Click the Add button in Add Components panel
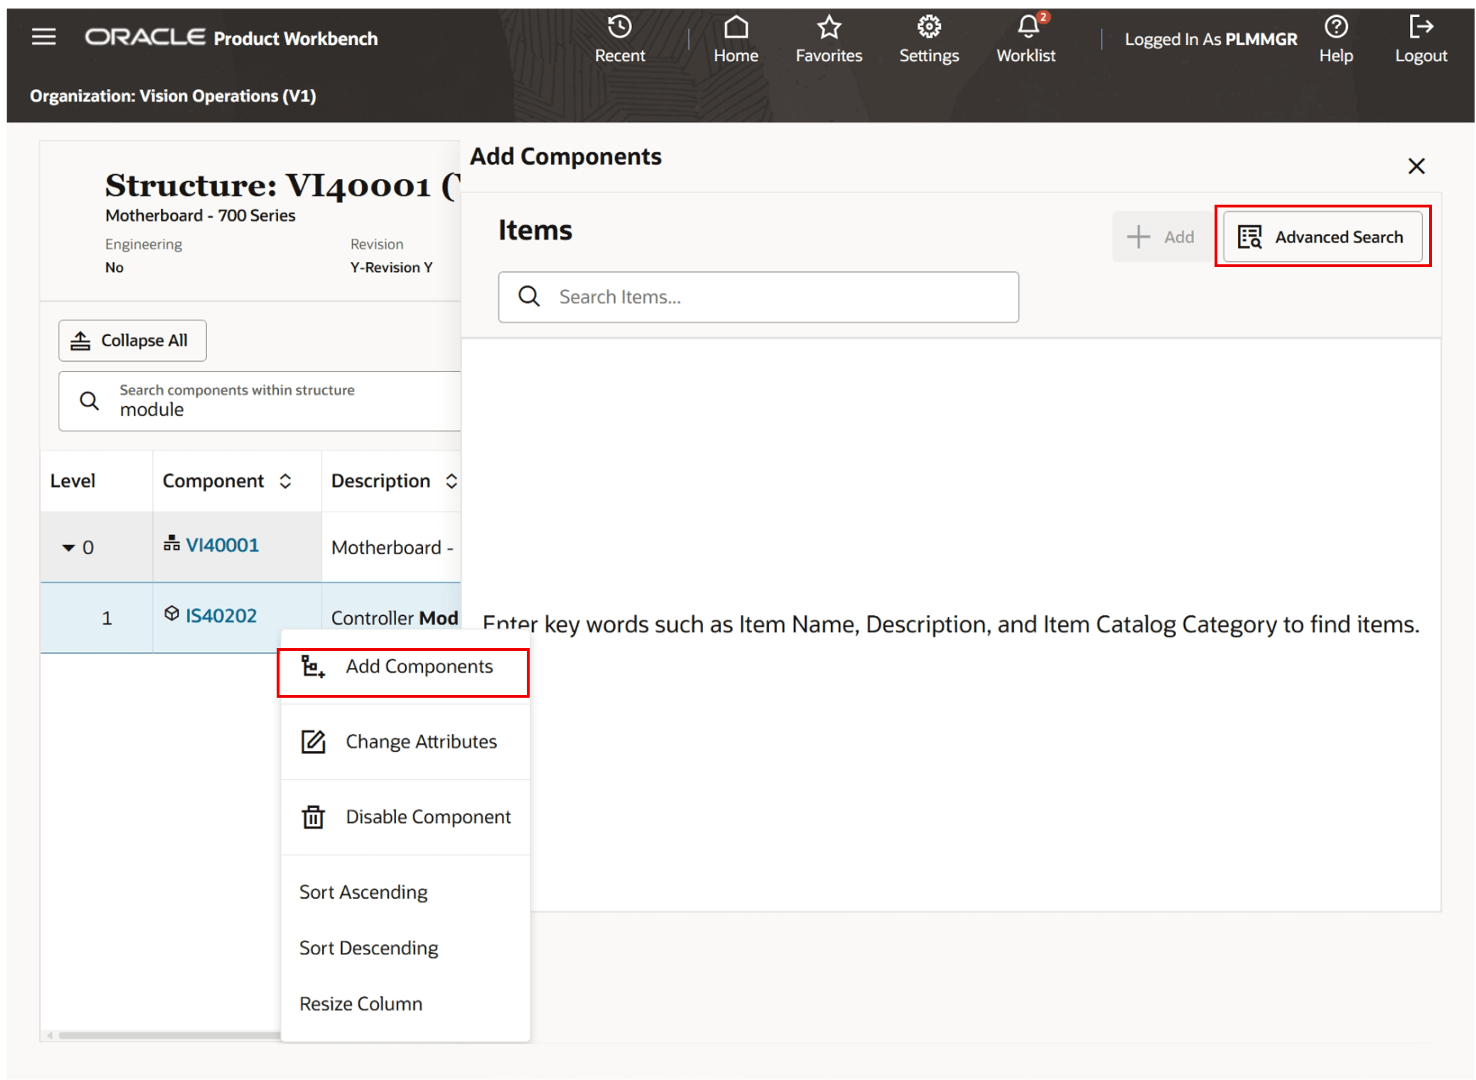1476x1080 pixels. (x=1161, y=237)
